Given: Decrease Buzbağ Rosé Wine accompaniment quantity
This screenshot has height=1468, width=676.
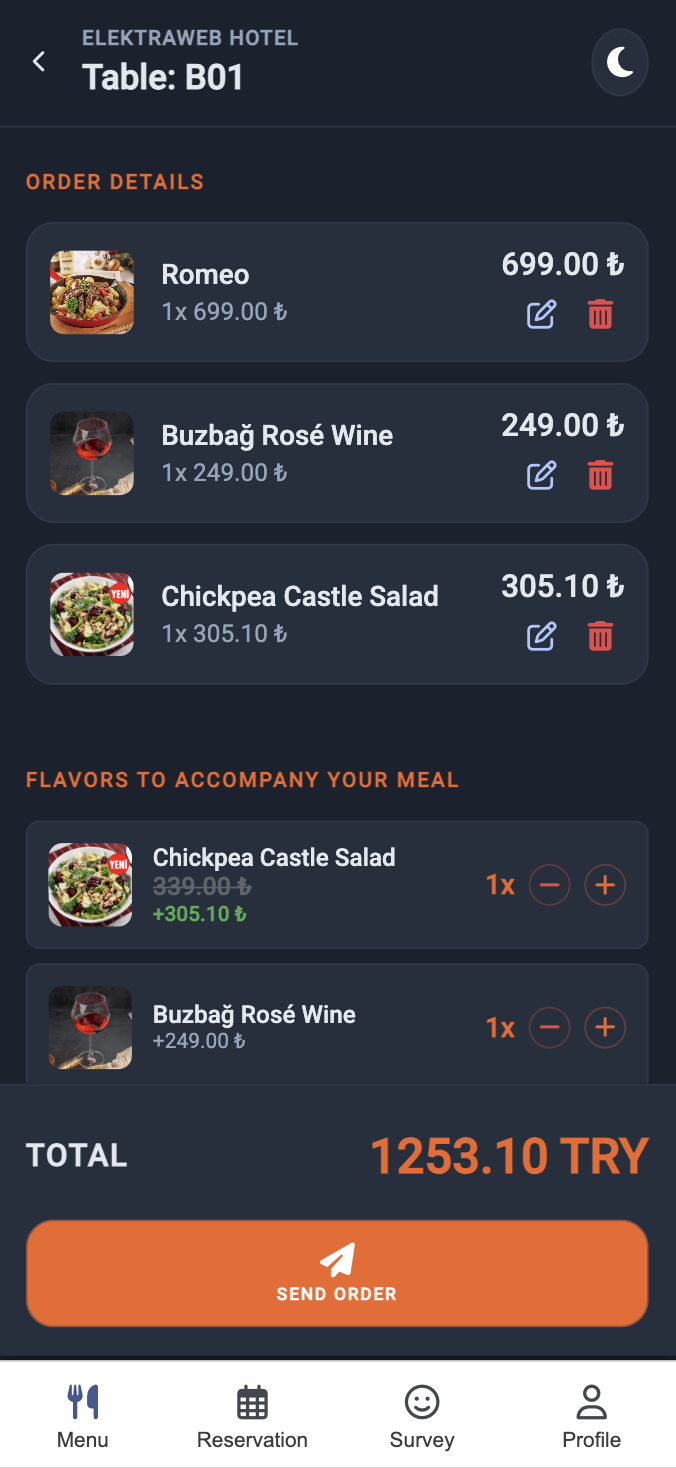Looking at the screenshot, I should tap(549, 1028).
